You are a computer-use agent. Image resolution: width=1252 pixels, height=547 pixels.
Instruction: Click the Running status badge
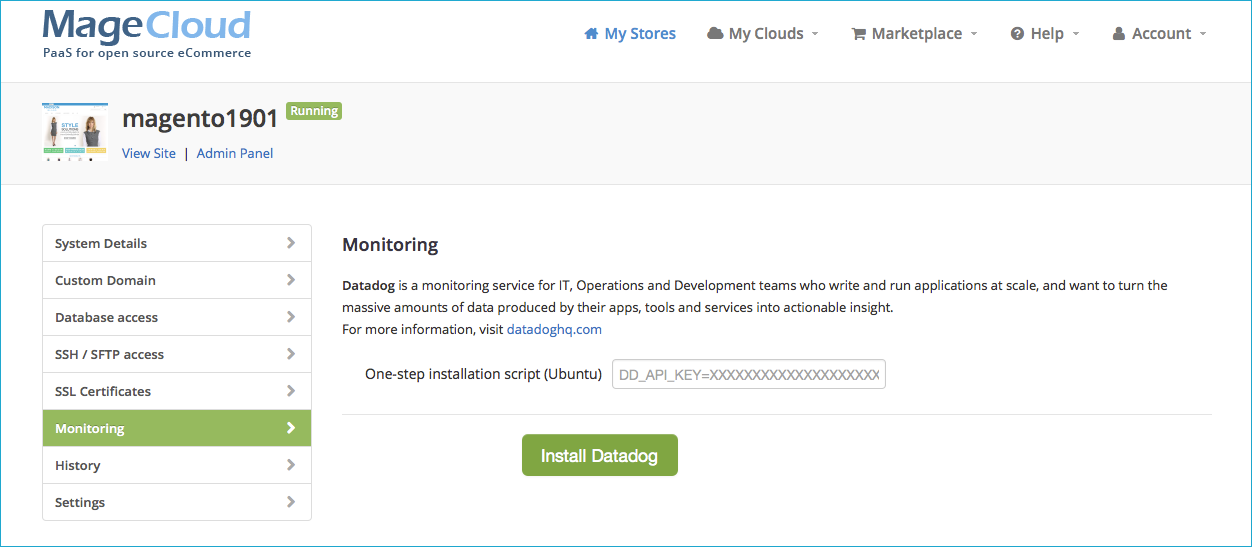314,111
